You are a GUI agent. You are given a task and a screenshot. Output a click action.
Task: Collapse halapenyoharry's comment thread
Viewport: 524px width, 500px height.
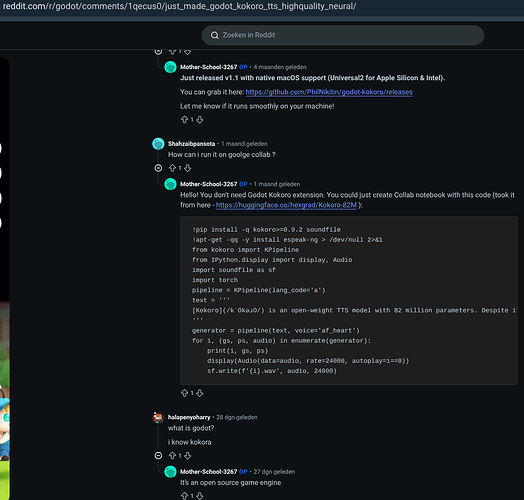[x=158, y=456]
